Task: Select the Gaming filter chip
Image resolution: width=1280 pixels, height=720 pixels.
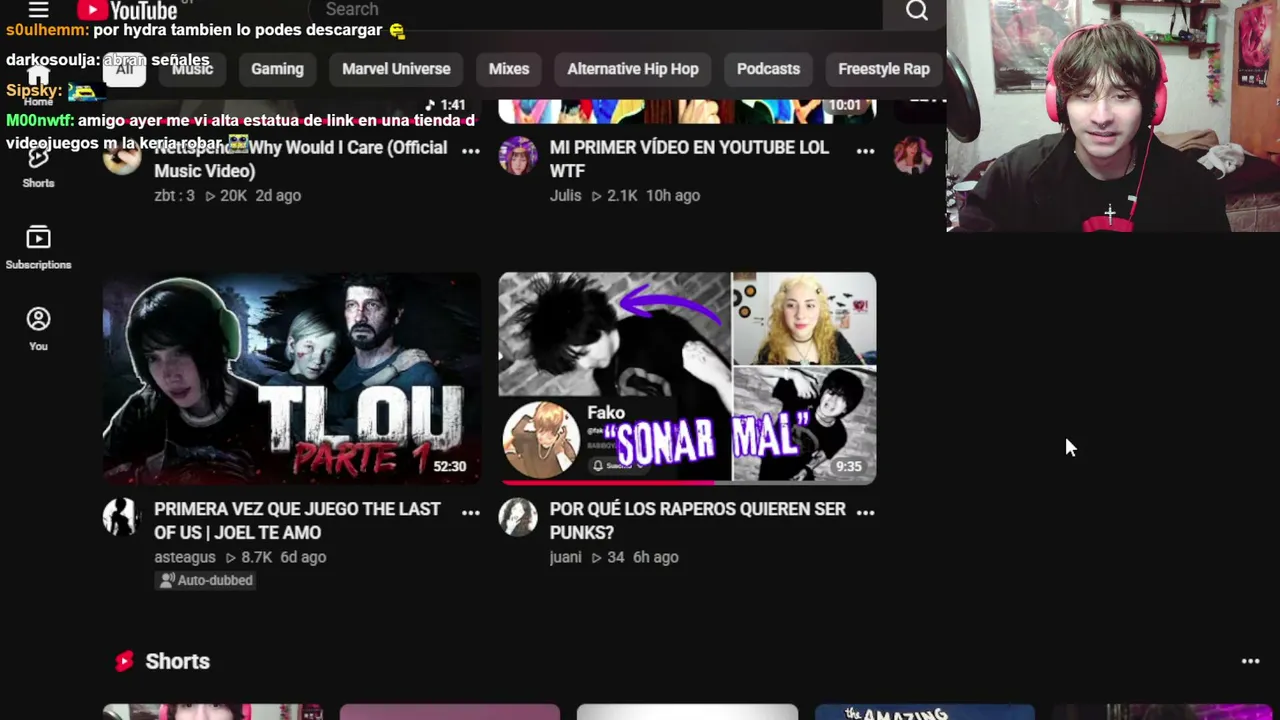Action: [277, 69]
